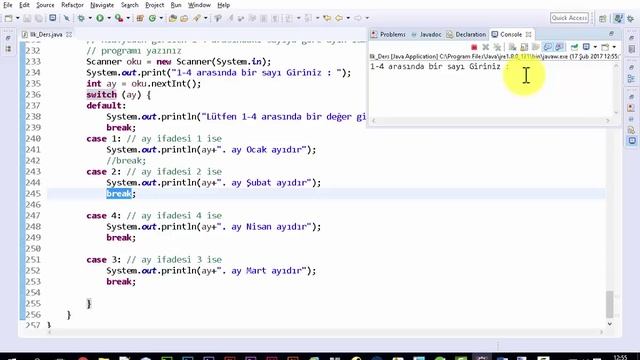This screenshot has height=360, width=640.
Task: Open the Back history dropdown arrow
Action: click(348, 18)
